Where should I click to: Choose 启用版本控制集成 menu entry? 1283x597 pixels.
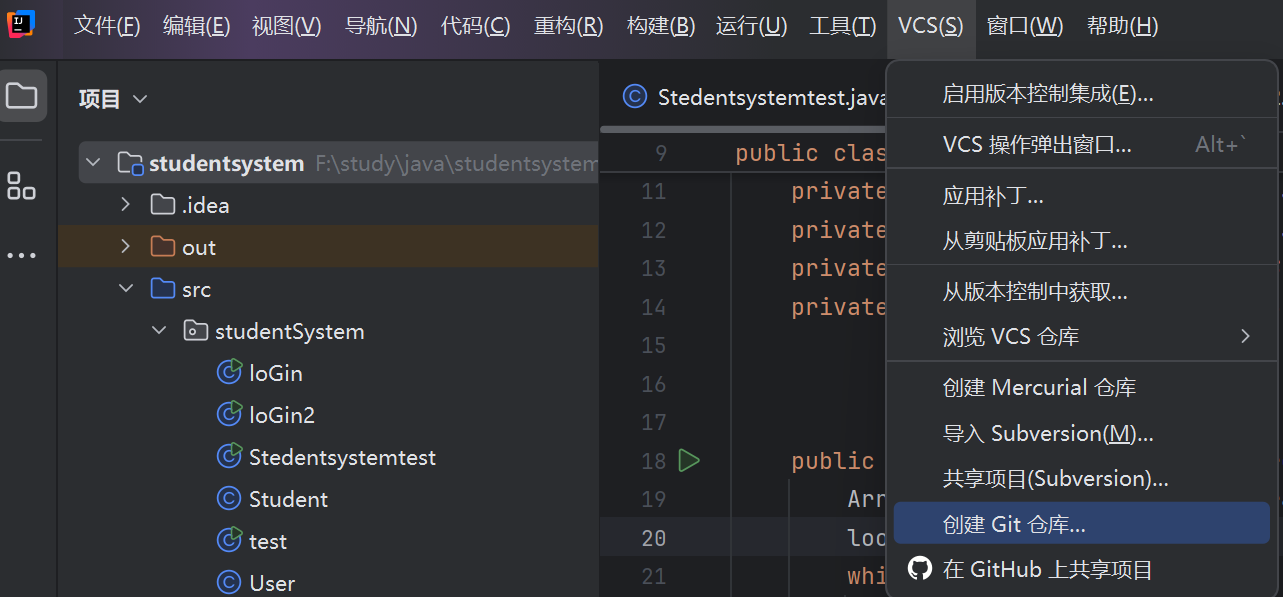coord(1047,94)
